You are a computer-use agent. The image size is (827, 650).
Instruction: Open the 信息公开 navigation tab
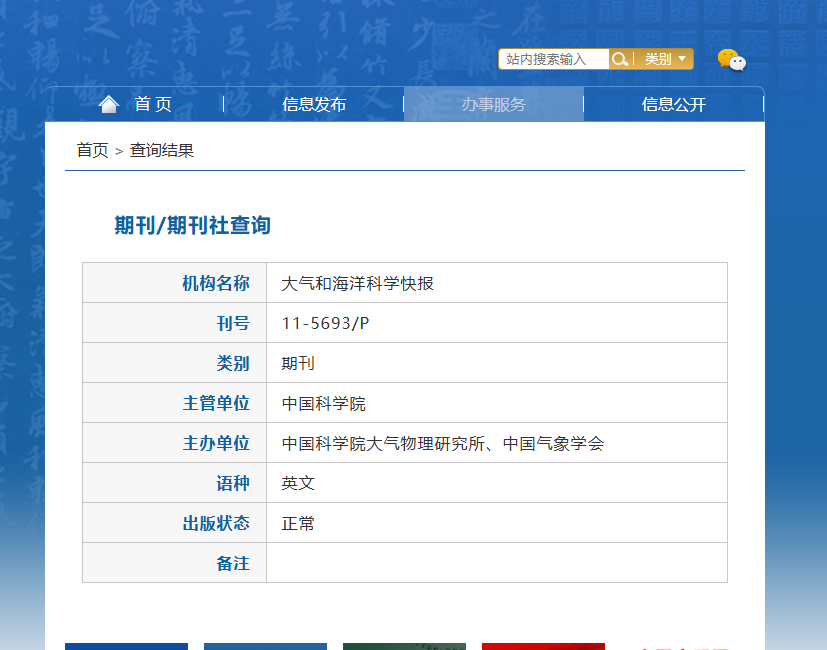point(674,104)
